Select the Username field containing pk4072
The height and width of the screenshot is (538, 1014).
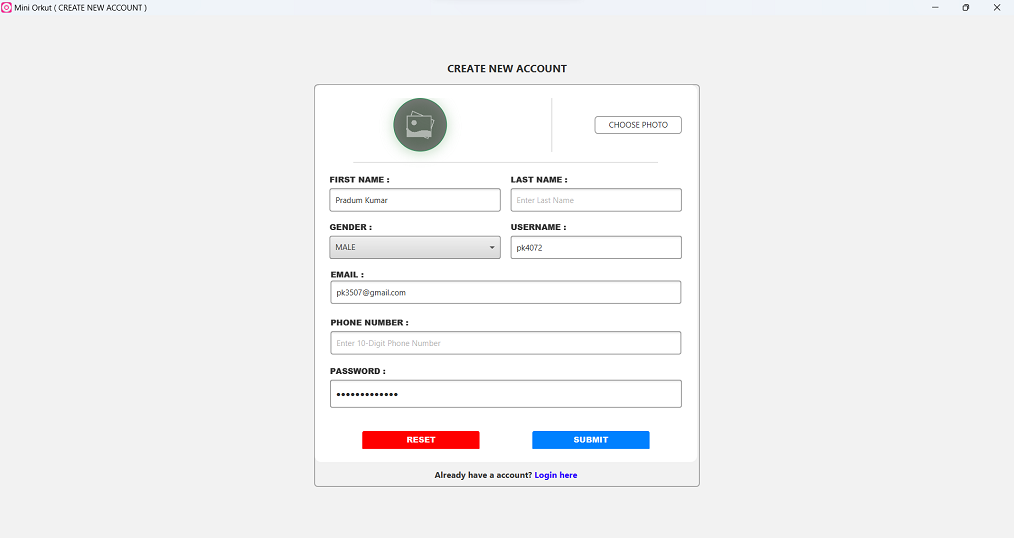(x=596, y=247)
